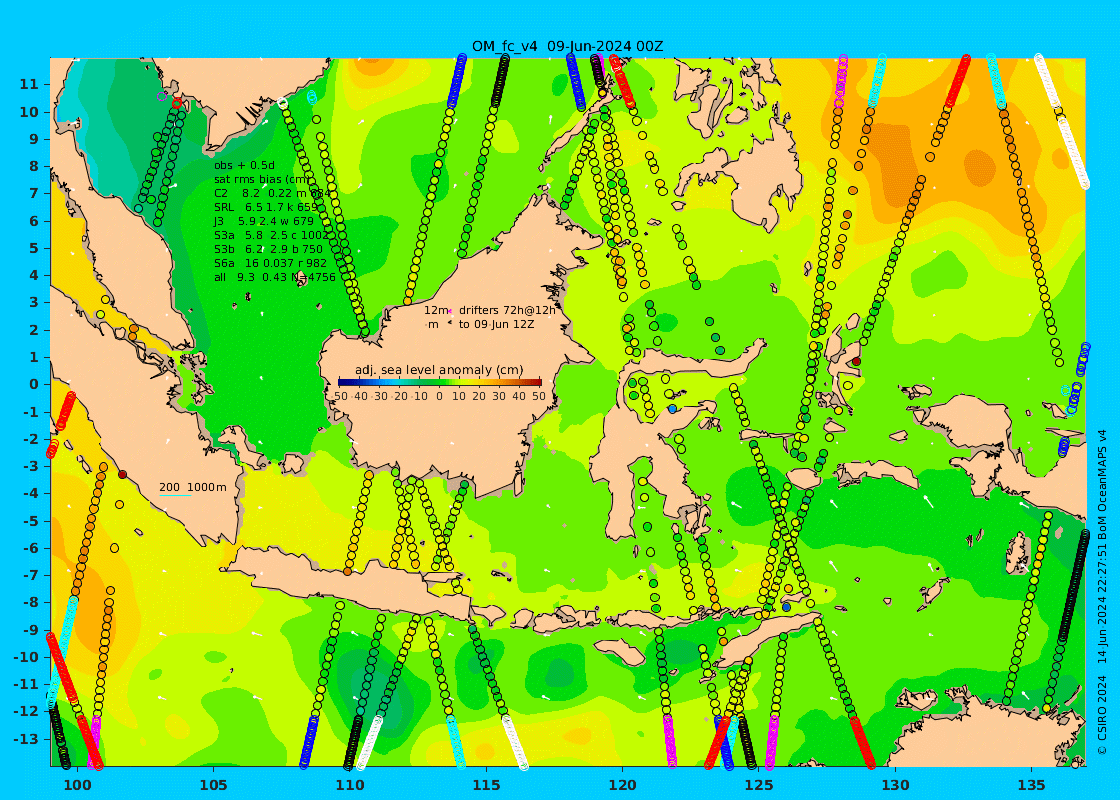Click latitude axis label 8
This screenshot has width=1120, height=800.
[33, 166]
